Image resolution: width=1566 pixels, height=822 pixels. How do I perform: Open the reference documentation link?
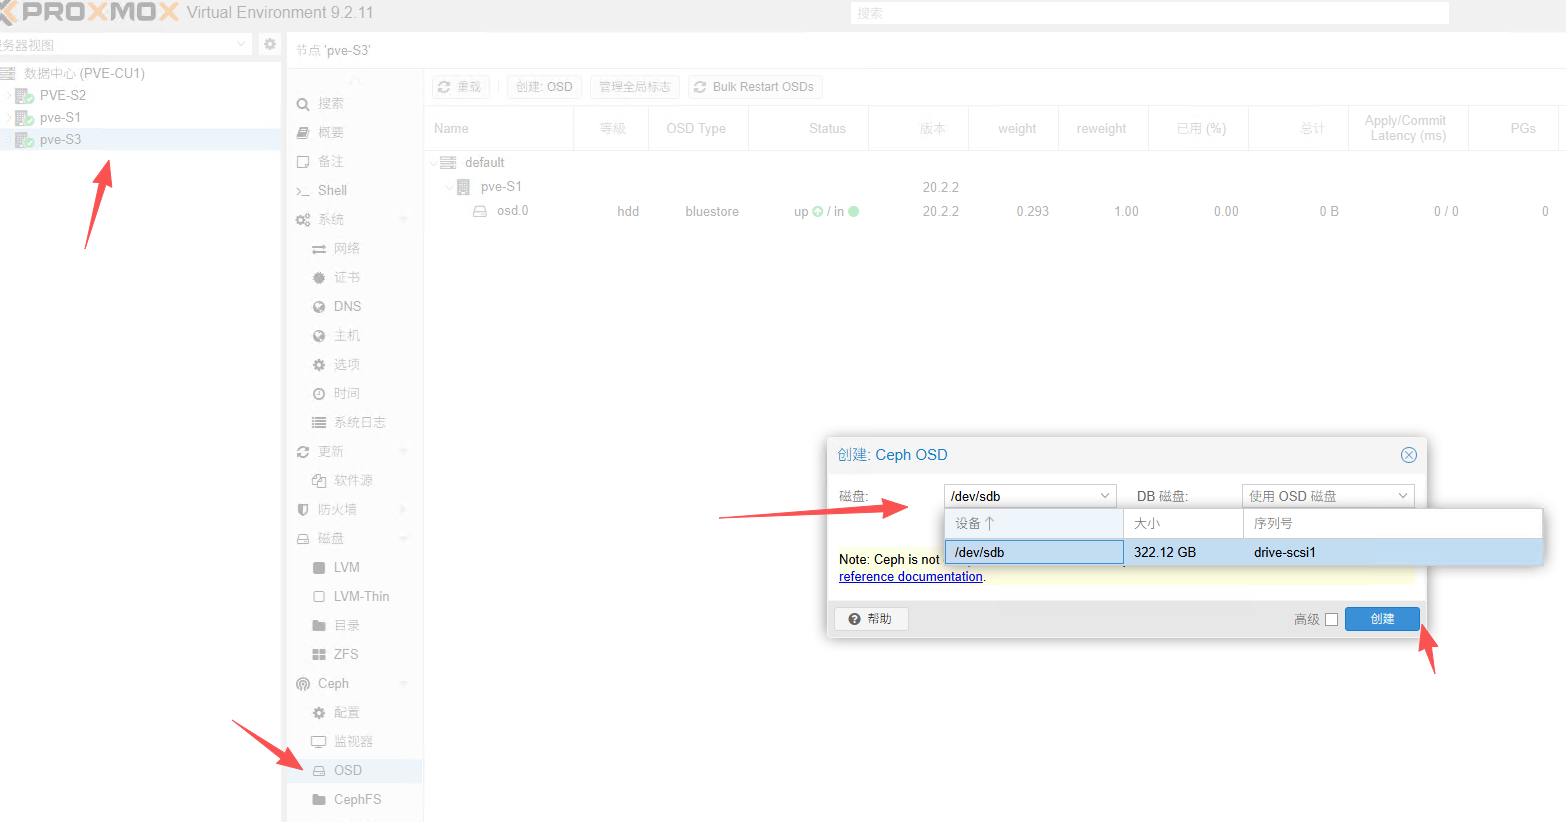coord(910,577)
